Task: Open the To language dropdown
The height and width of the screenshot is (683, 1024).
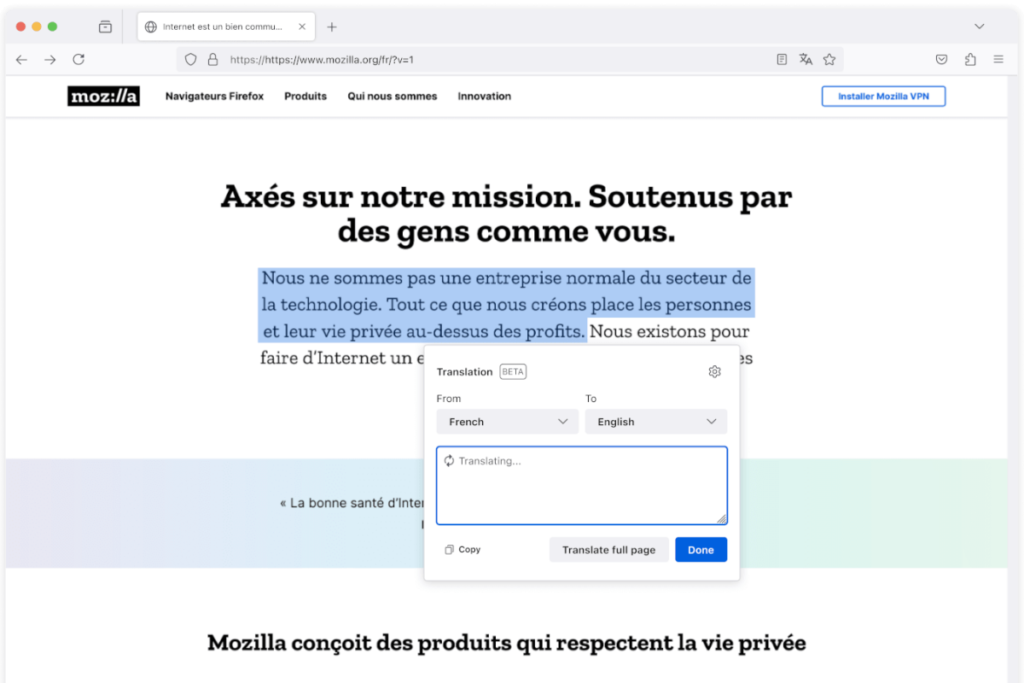Action: (x=655, y=421)
